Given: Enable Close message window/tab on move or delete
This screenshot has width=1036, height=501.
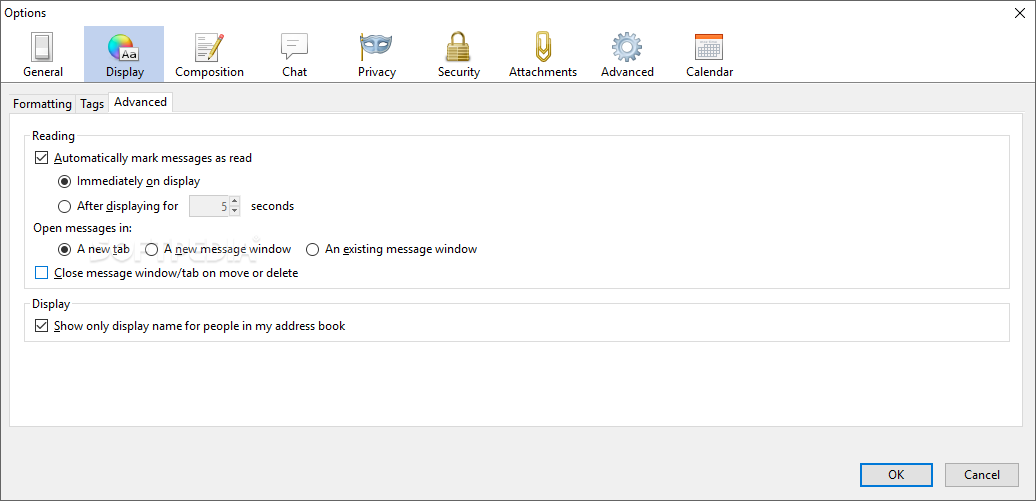Looking at the screenshot, I should (x=42, y=272).
